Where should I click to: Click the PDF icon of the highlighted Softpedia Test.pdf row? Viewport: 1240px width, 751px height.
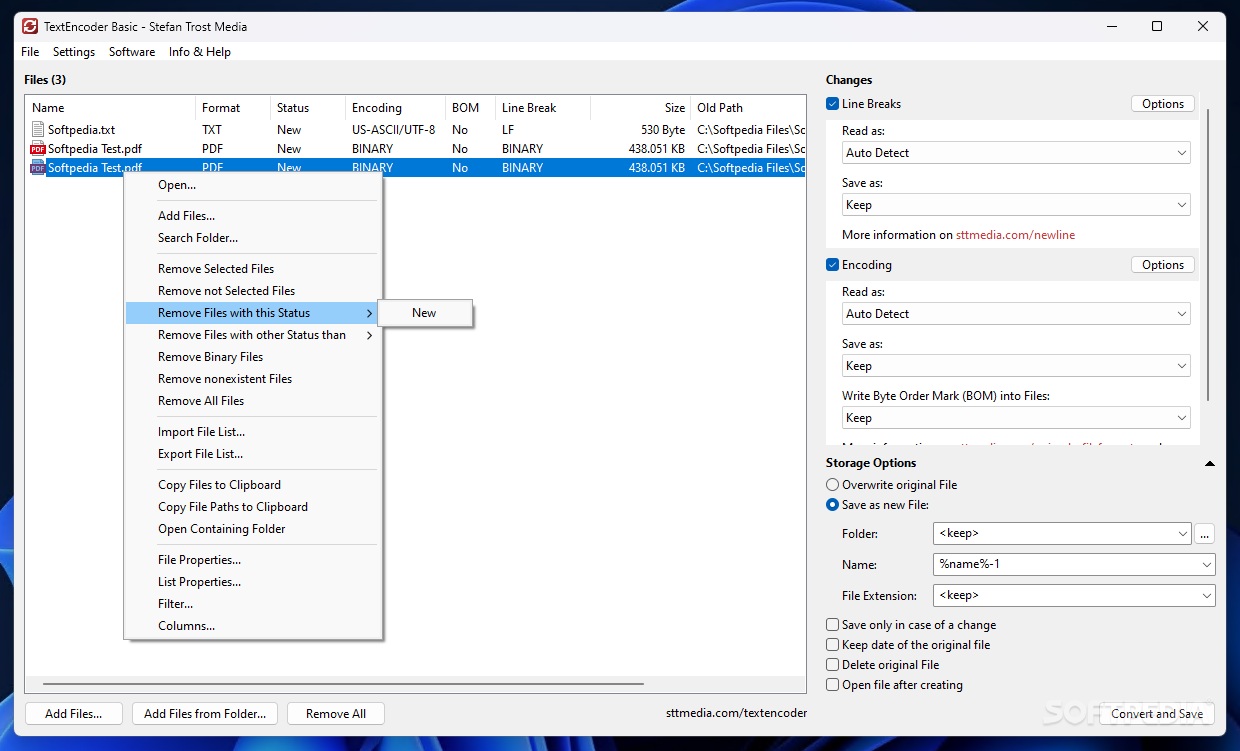(x=38, y=168)
